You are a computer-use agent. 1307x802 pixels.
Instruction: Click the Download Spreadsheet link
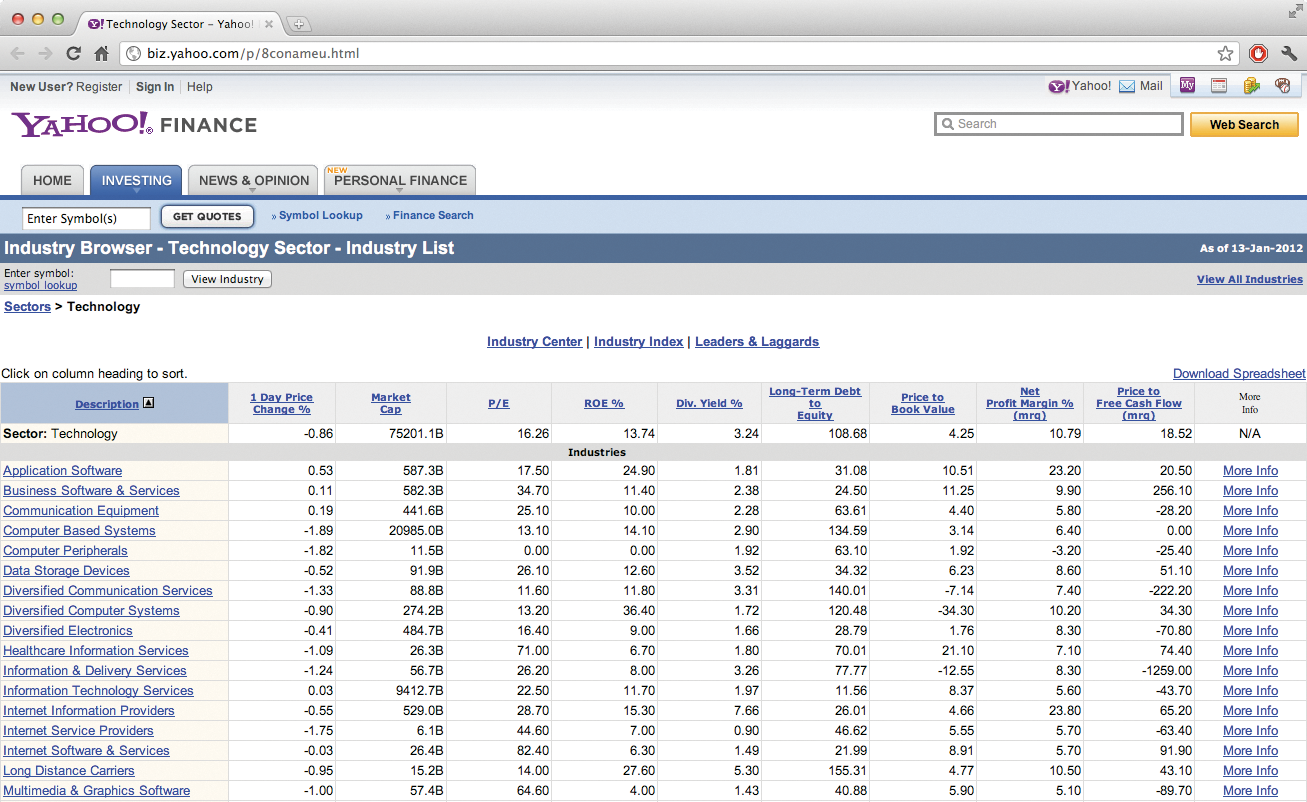pos(1239,374)
